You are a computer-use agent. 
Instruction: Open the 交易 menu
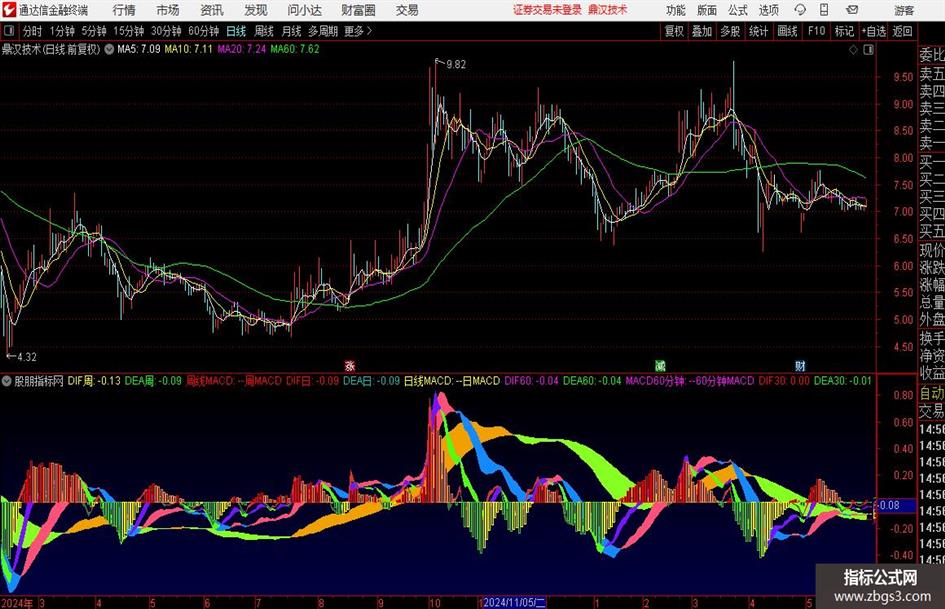(407, 10)
